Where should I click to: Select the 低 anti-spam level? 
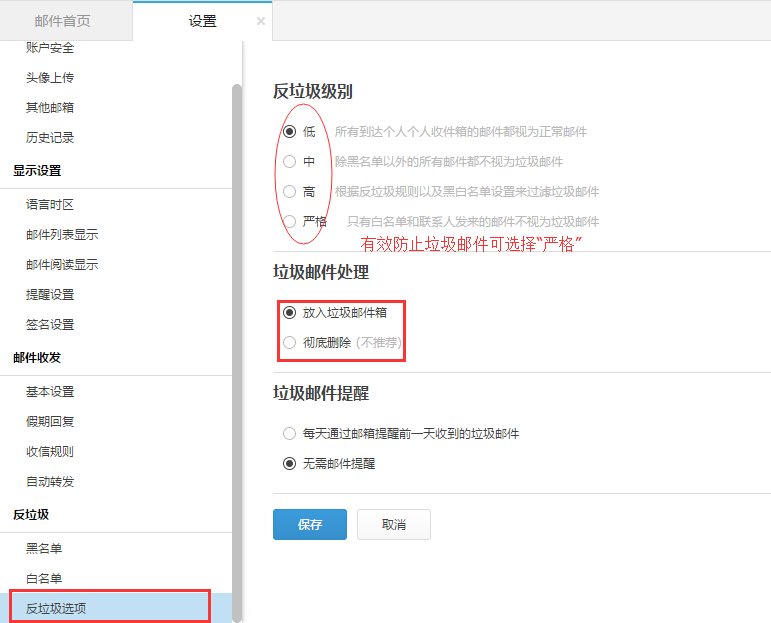(x=290, y=131)
